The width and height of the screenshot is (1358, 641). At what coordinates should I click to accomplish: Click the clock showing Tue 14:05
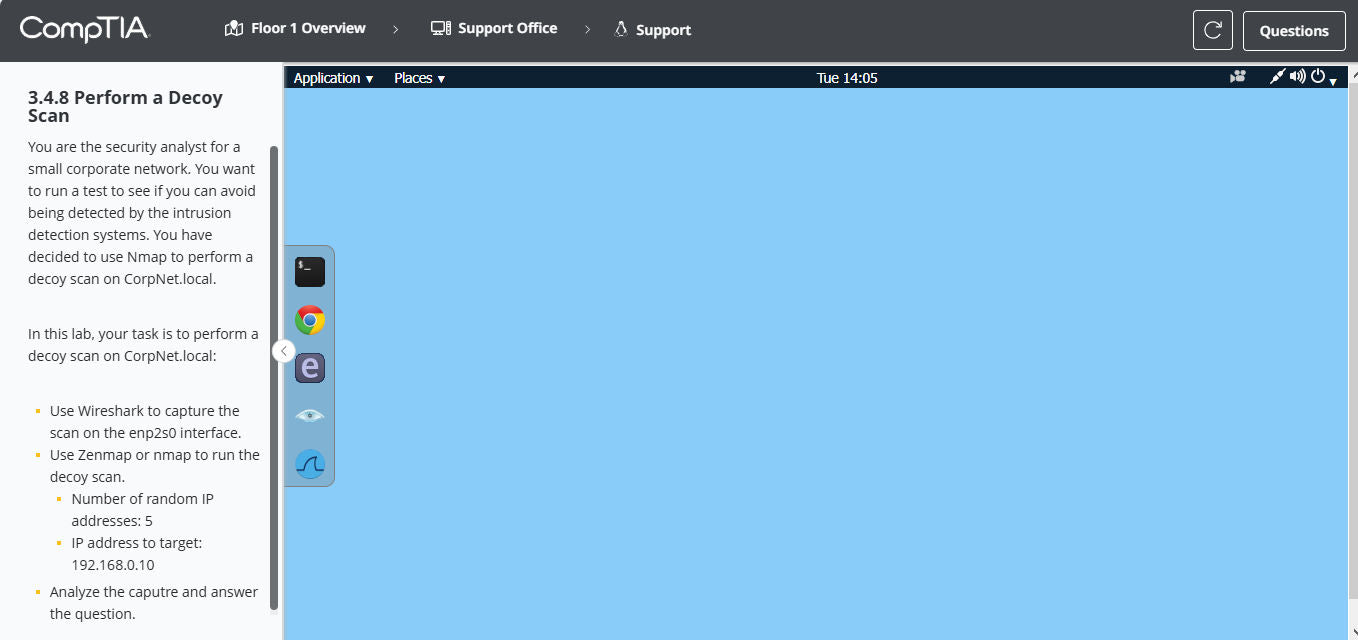click(847, 76)
